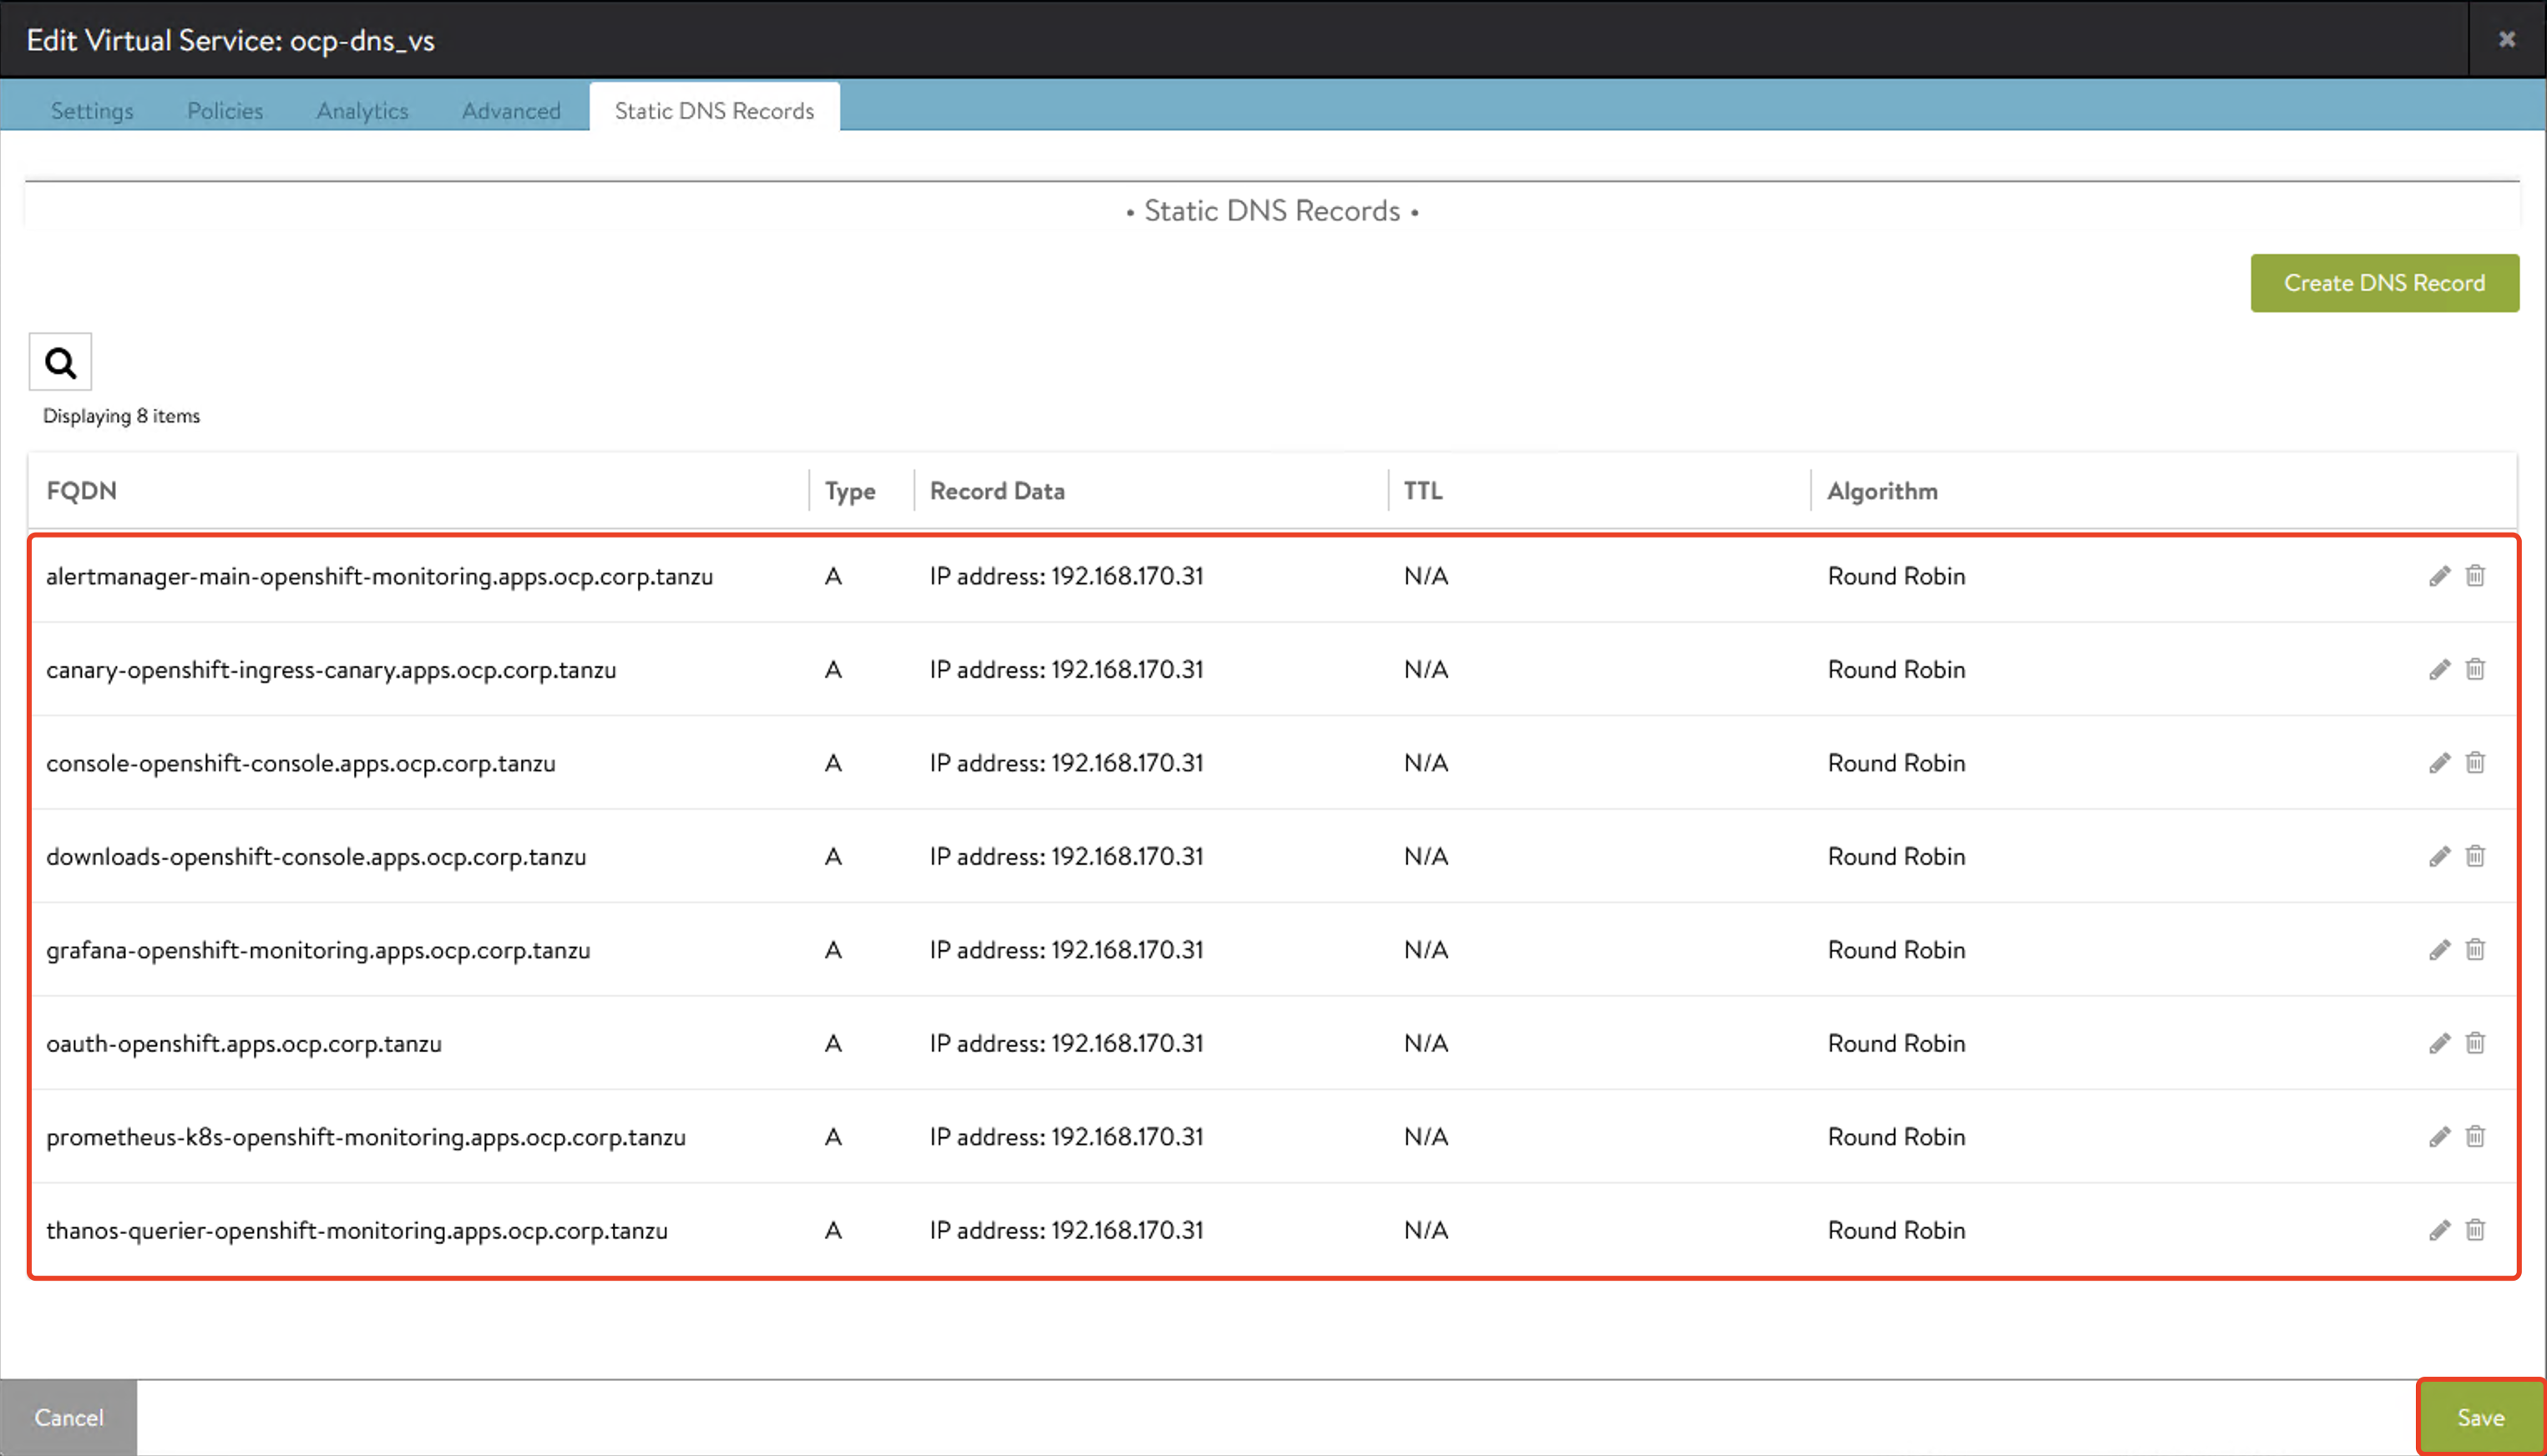
Task: Click the Create DNS Record button
Action: click(x=2384, y=283)
